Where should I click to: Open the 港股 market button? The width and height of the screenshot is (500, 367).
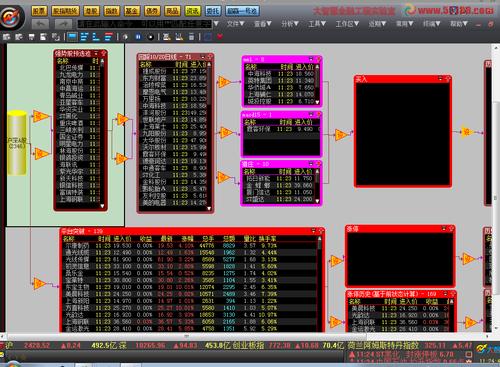pos(91,11)
